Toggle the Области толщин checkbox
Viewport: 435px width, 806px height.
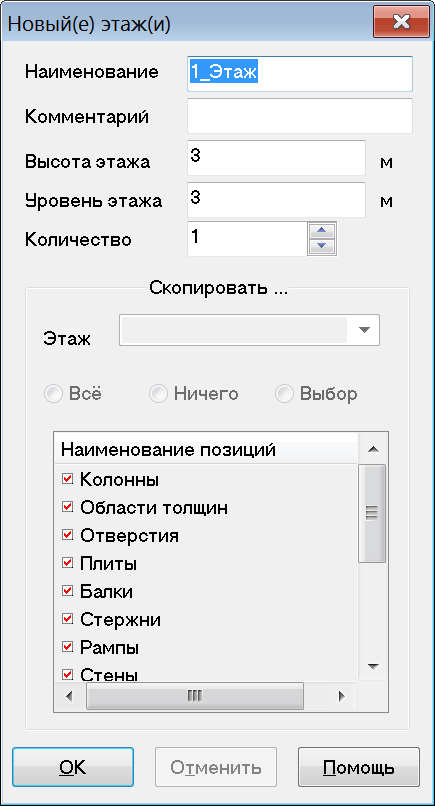67,507
